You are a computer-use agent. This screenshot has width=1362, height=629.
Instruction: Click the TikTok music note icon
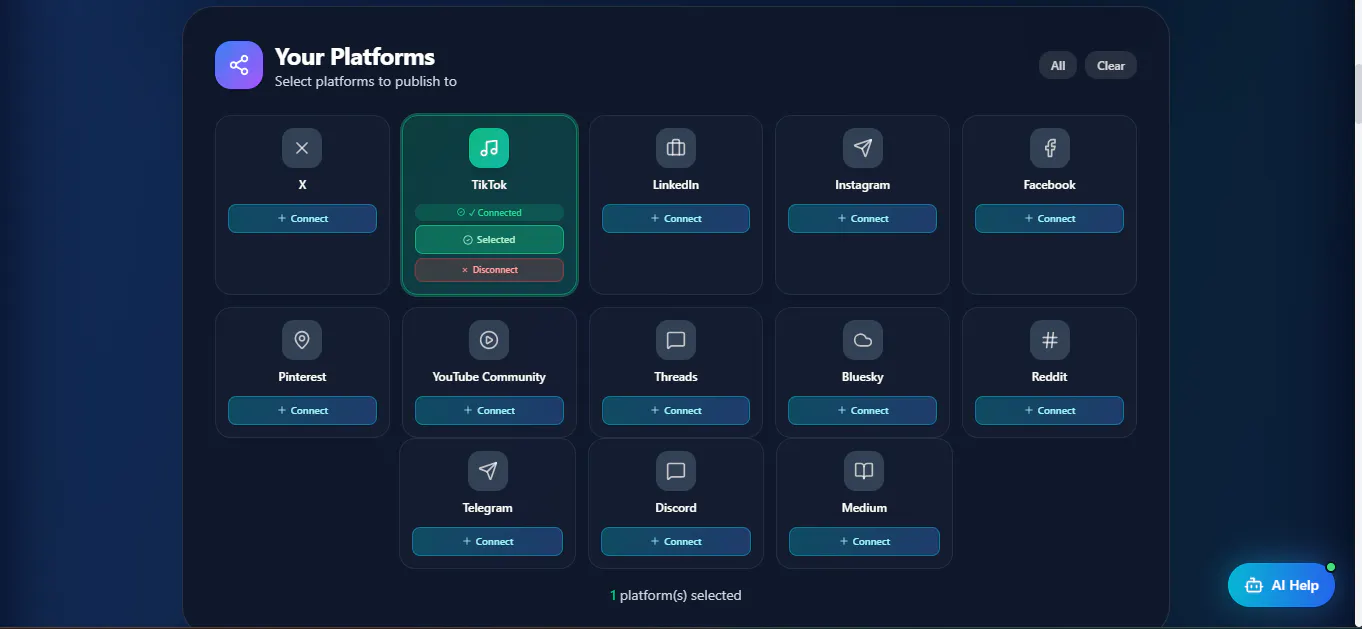tap(489, 148)
